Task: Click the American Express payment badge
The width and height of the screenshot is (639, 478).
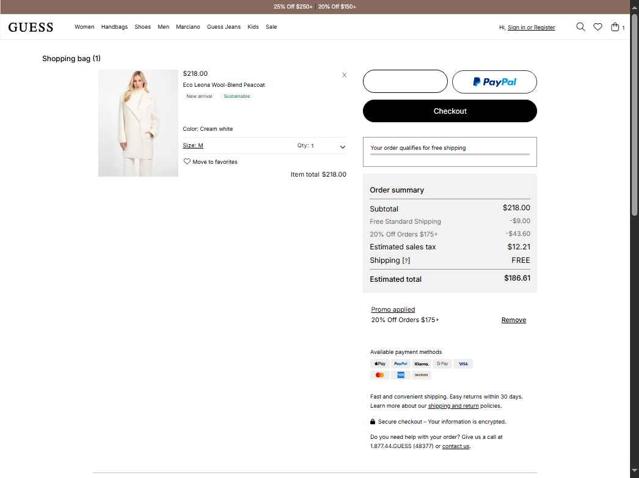Action: point(401,375)
